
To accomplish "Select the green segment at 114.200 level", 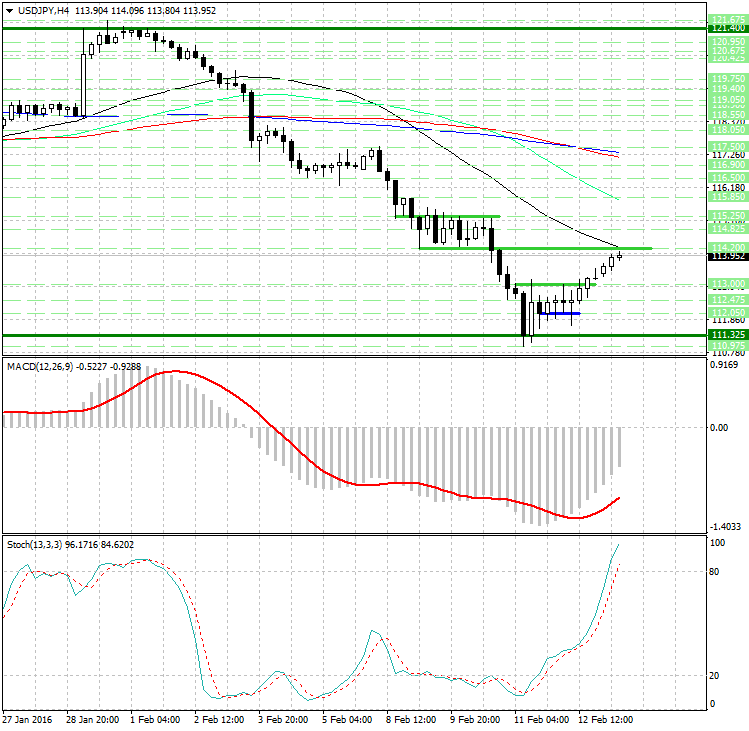I will click(x=535, y=248).
